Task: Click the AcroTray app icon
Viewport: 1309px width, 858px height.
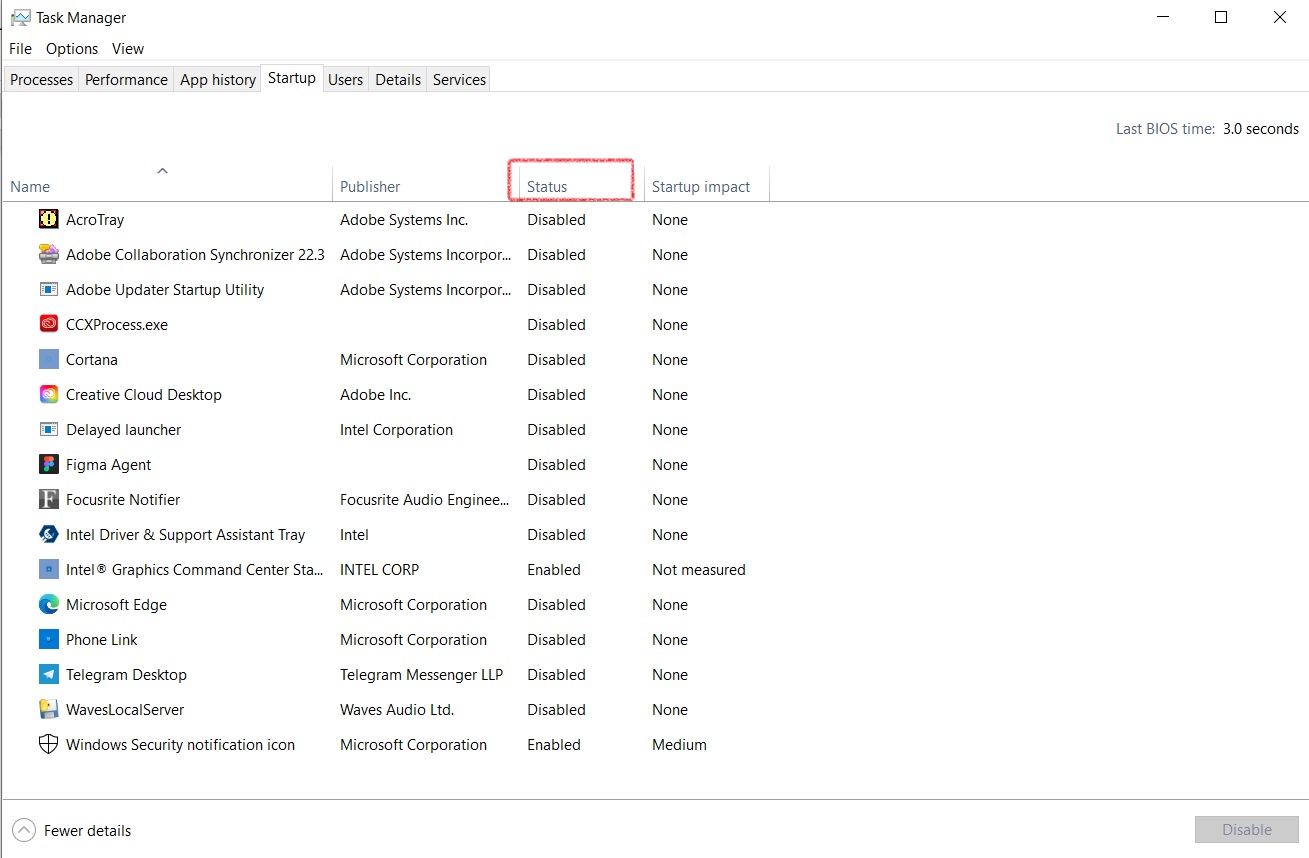Action: 48,219
